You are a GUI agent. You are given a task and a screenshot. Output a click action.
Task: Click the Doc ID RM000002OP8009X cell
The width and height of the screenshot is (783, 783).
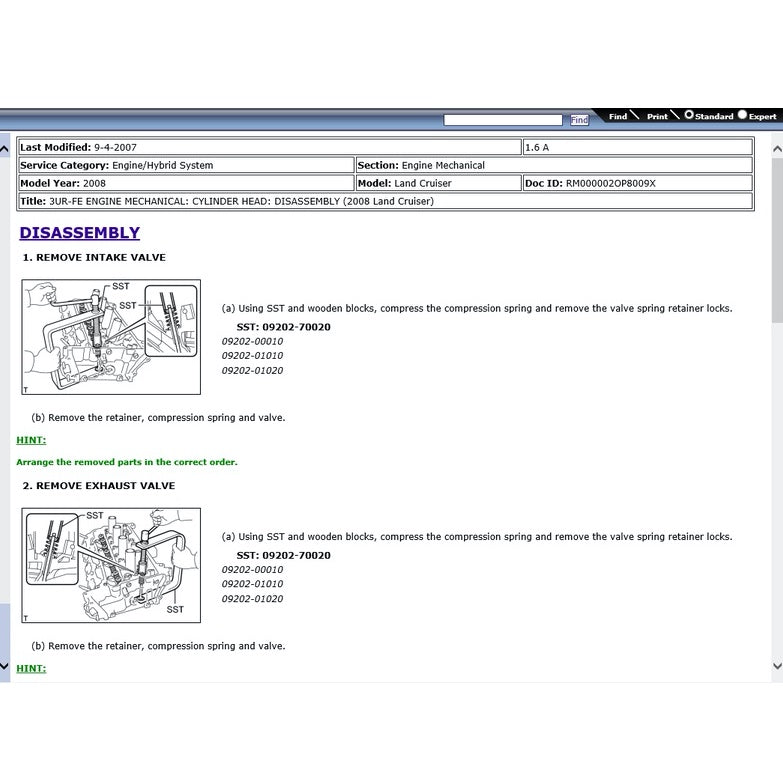pos(637,183)
